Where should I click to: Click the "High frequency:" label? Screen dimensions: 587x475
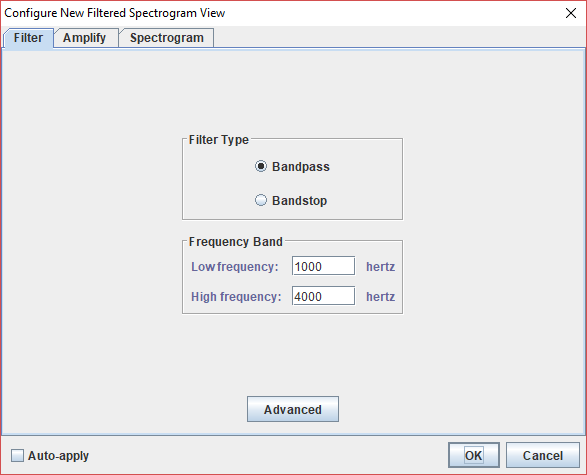[x=236, y=296]
